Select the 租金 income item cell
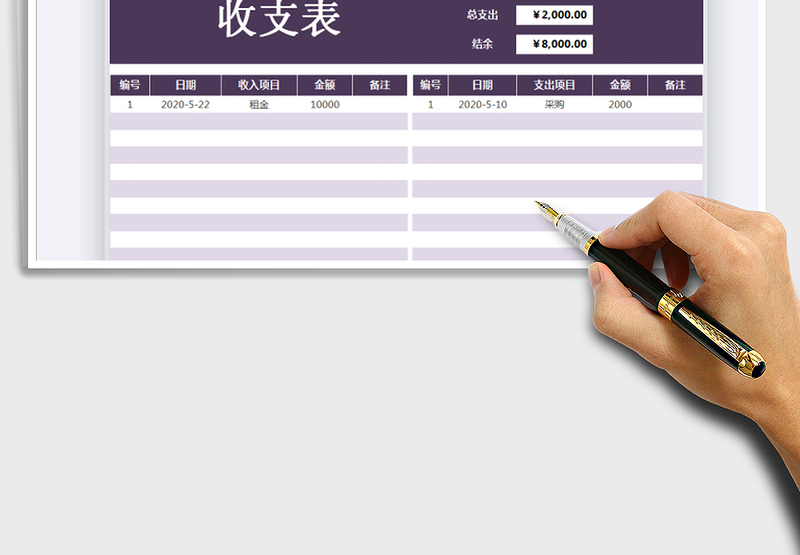Image resolution: width=800 pixels, height=555 pixels. click(x=259, y=105)
